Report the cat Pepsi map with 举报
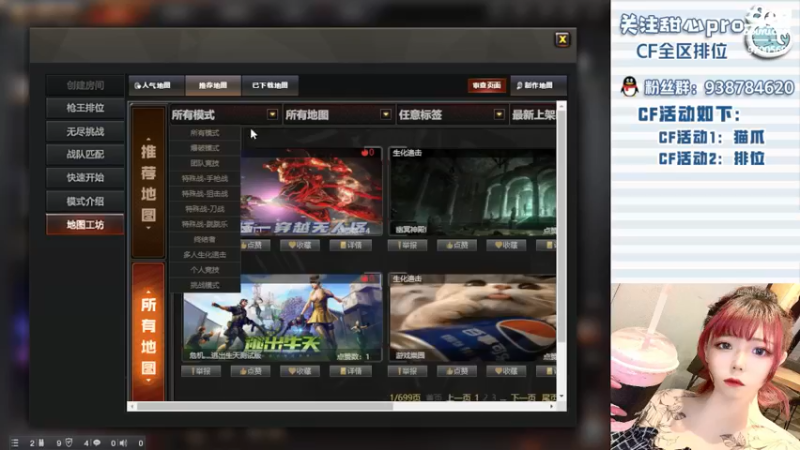800x450 pixels. 407,371
